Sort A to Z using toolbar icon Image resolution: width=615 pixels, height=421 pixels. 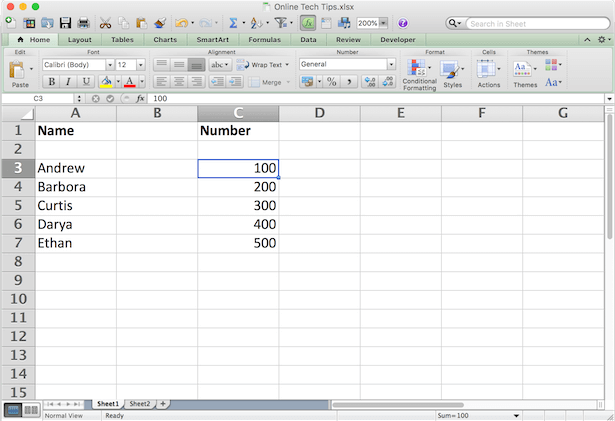[256, 23]
